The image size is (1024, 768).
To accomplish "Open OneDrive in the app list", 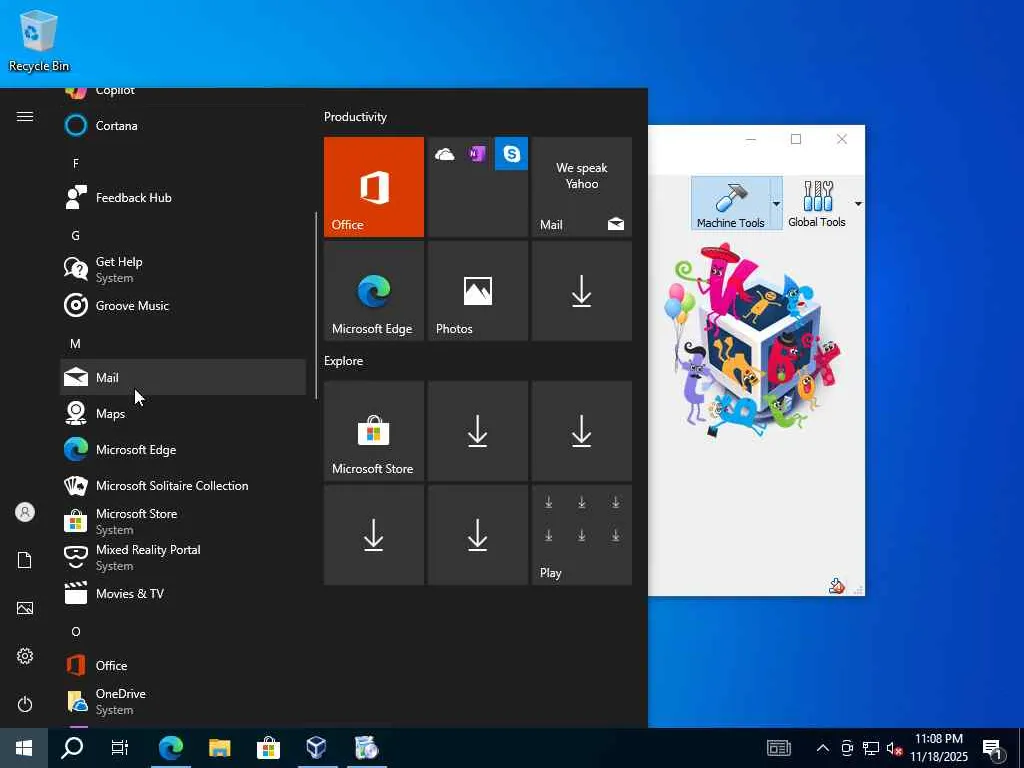I will tap(183, 701).
